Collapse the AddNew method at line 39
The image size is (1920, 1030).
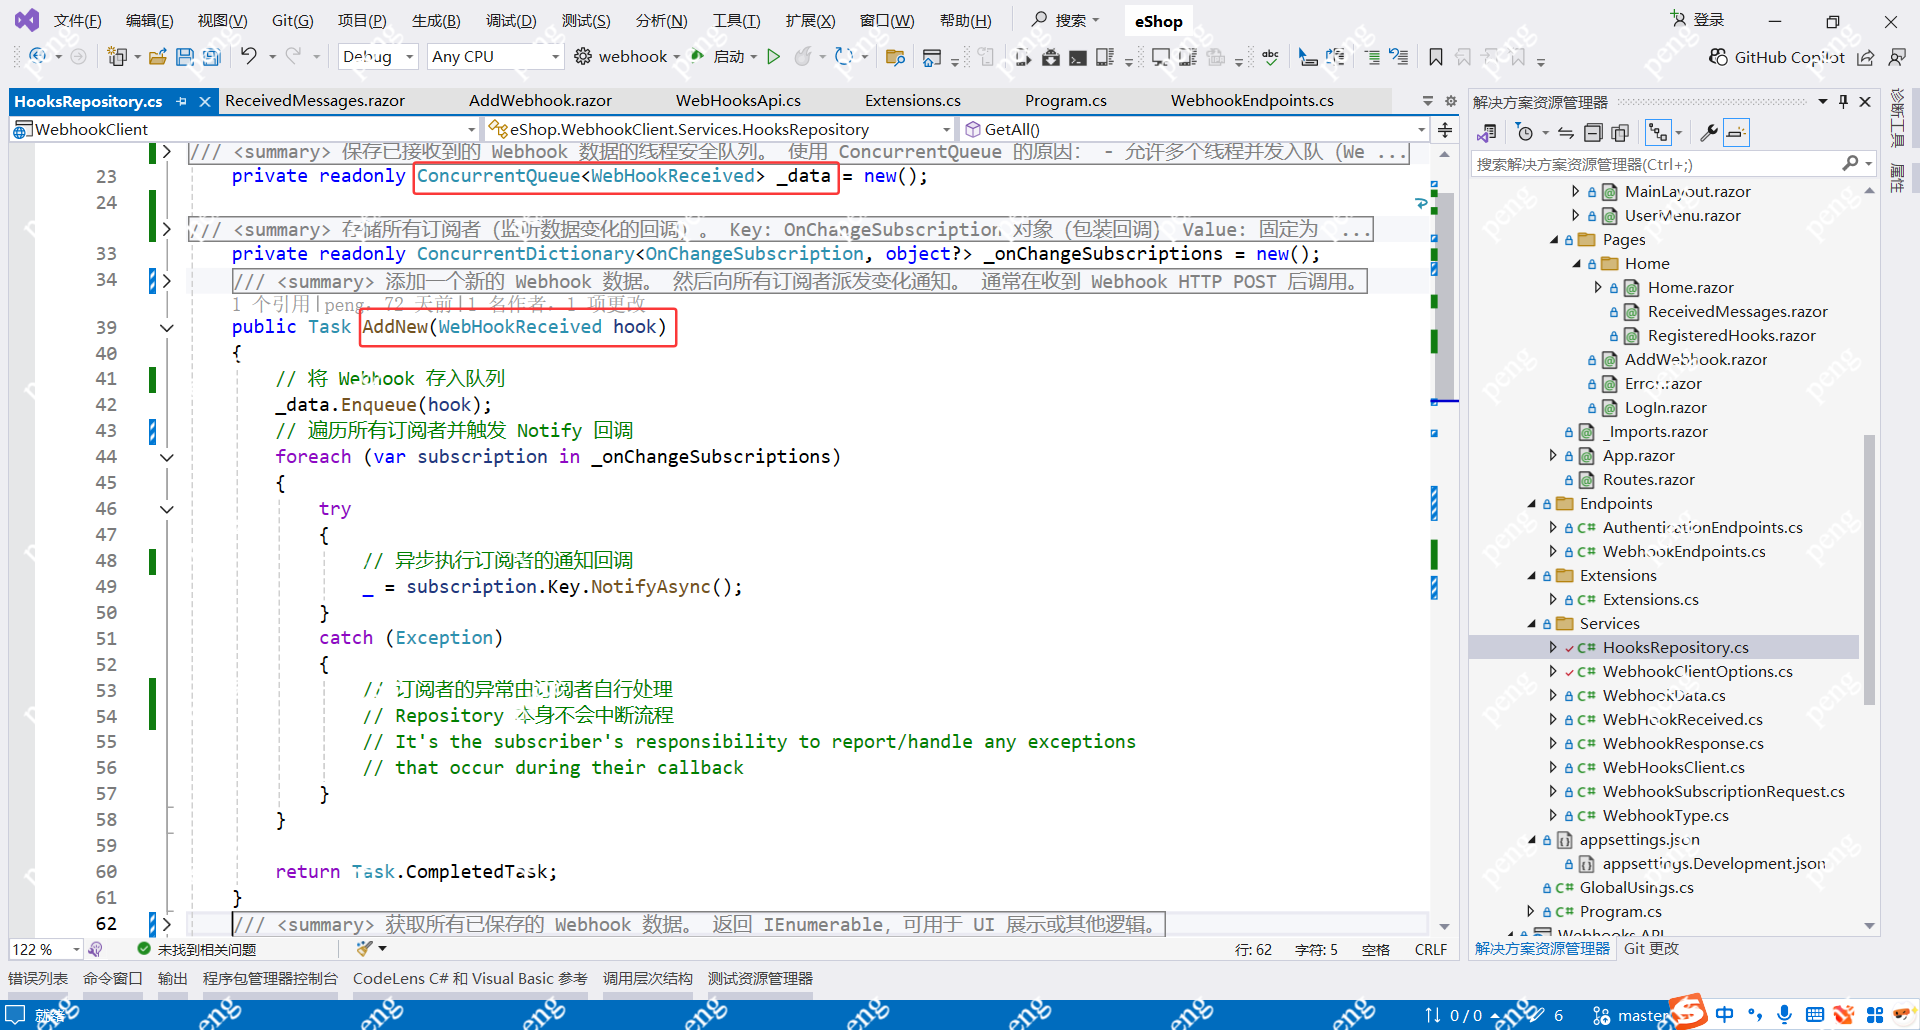click(167, 327)
